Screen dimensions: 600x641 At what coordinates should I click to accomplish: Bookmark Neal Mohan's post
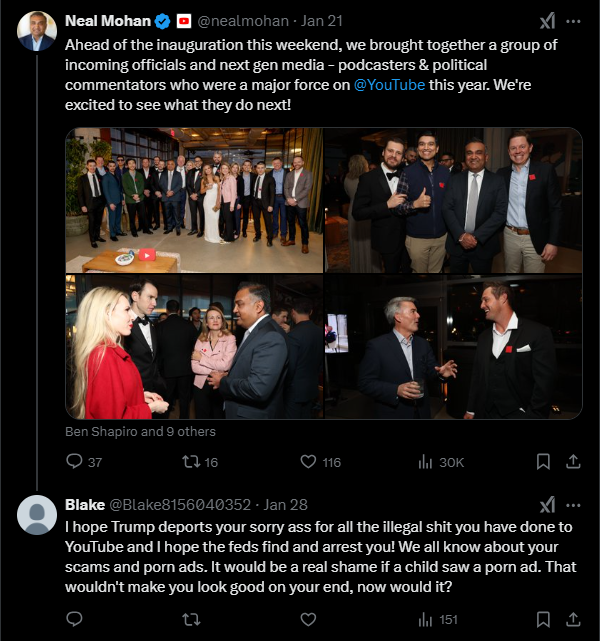(543, 462)
